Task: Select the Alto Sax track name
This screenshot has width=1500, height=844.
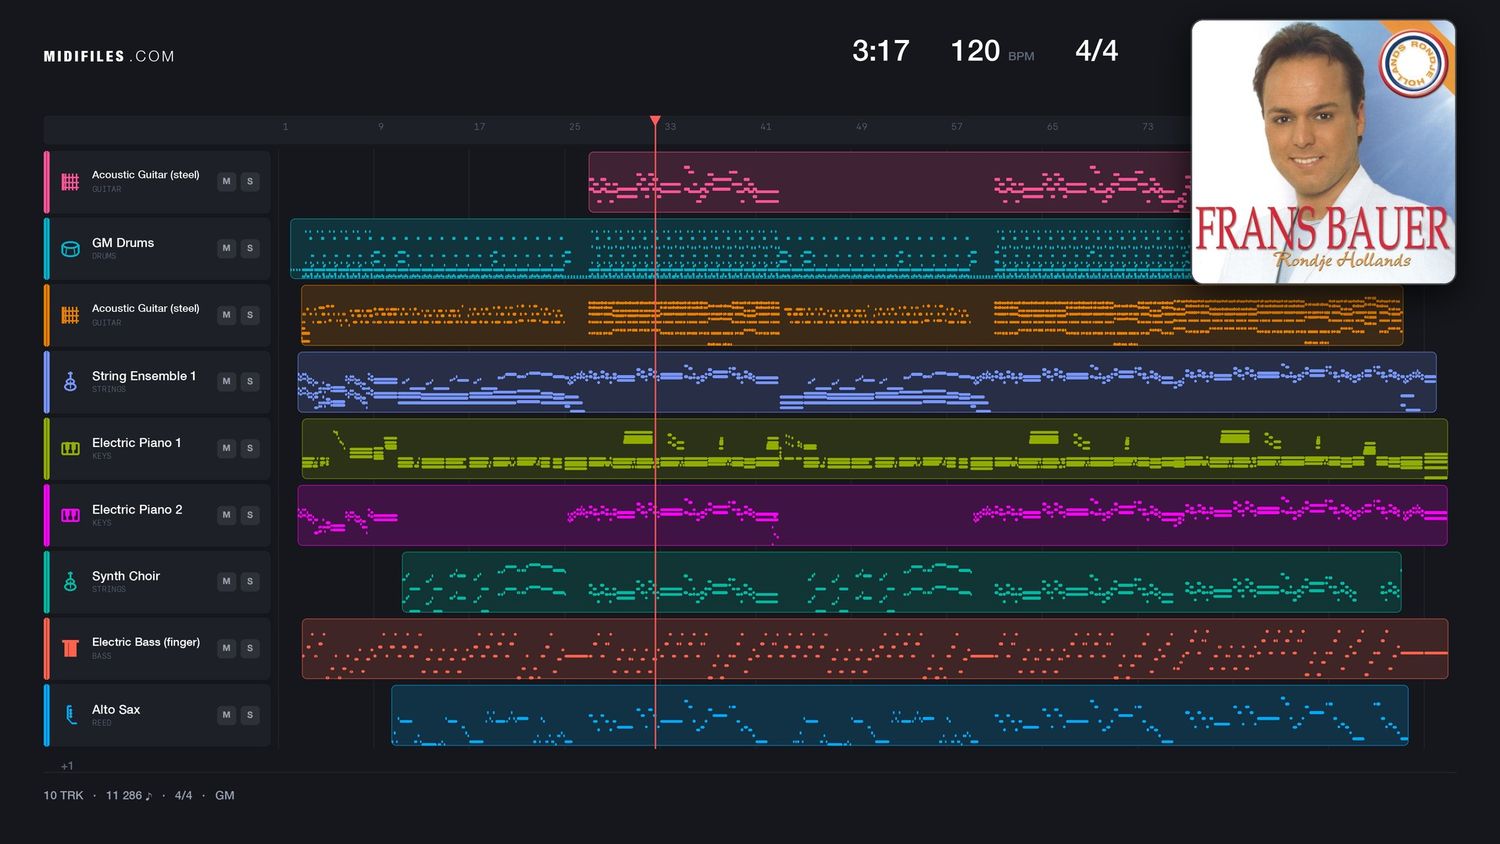Action: click(x=116, y=709)
